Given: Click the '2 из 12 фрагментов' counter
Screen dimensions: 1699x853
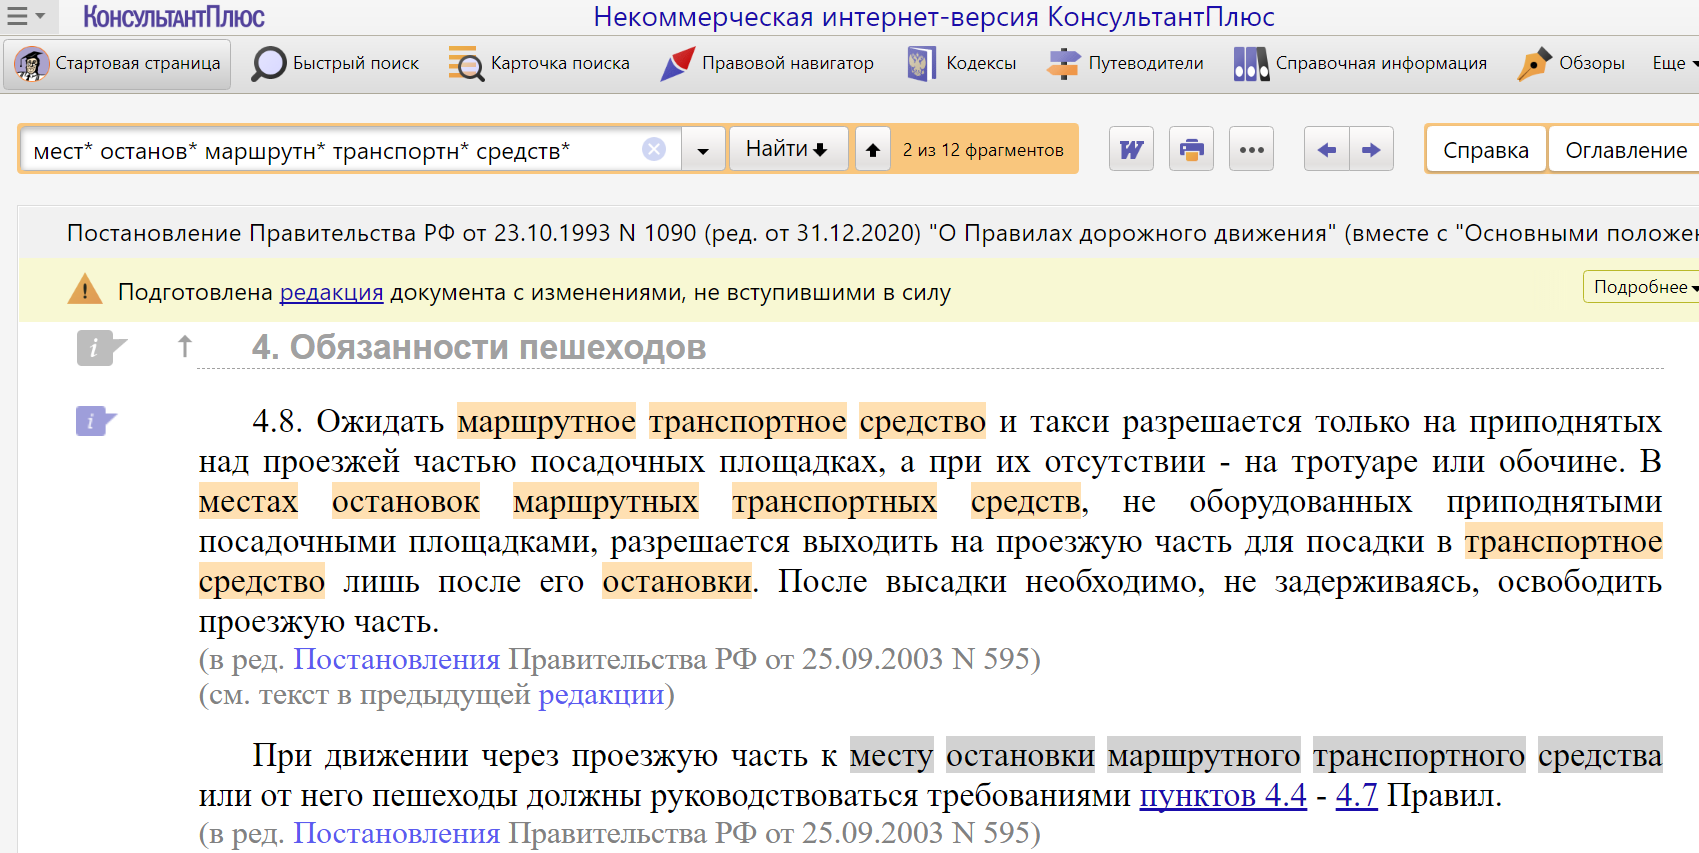Looking at the screenshot, I should click(983, 150).
